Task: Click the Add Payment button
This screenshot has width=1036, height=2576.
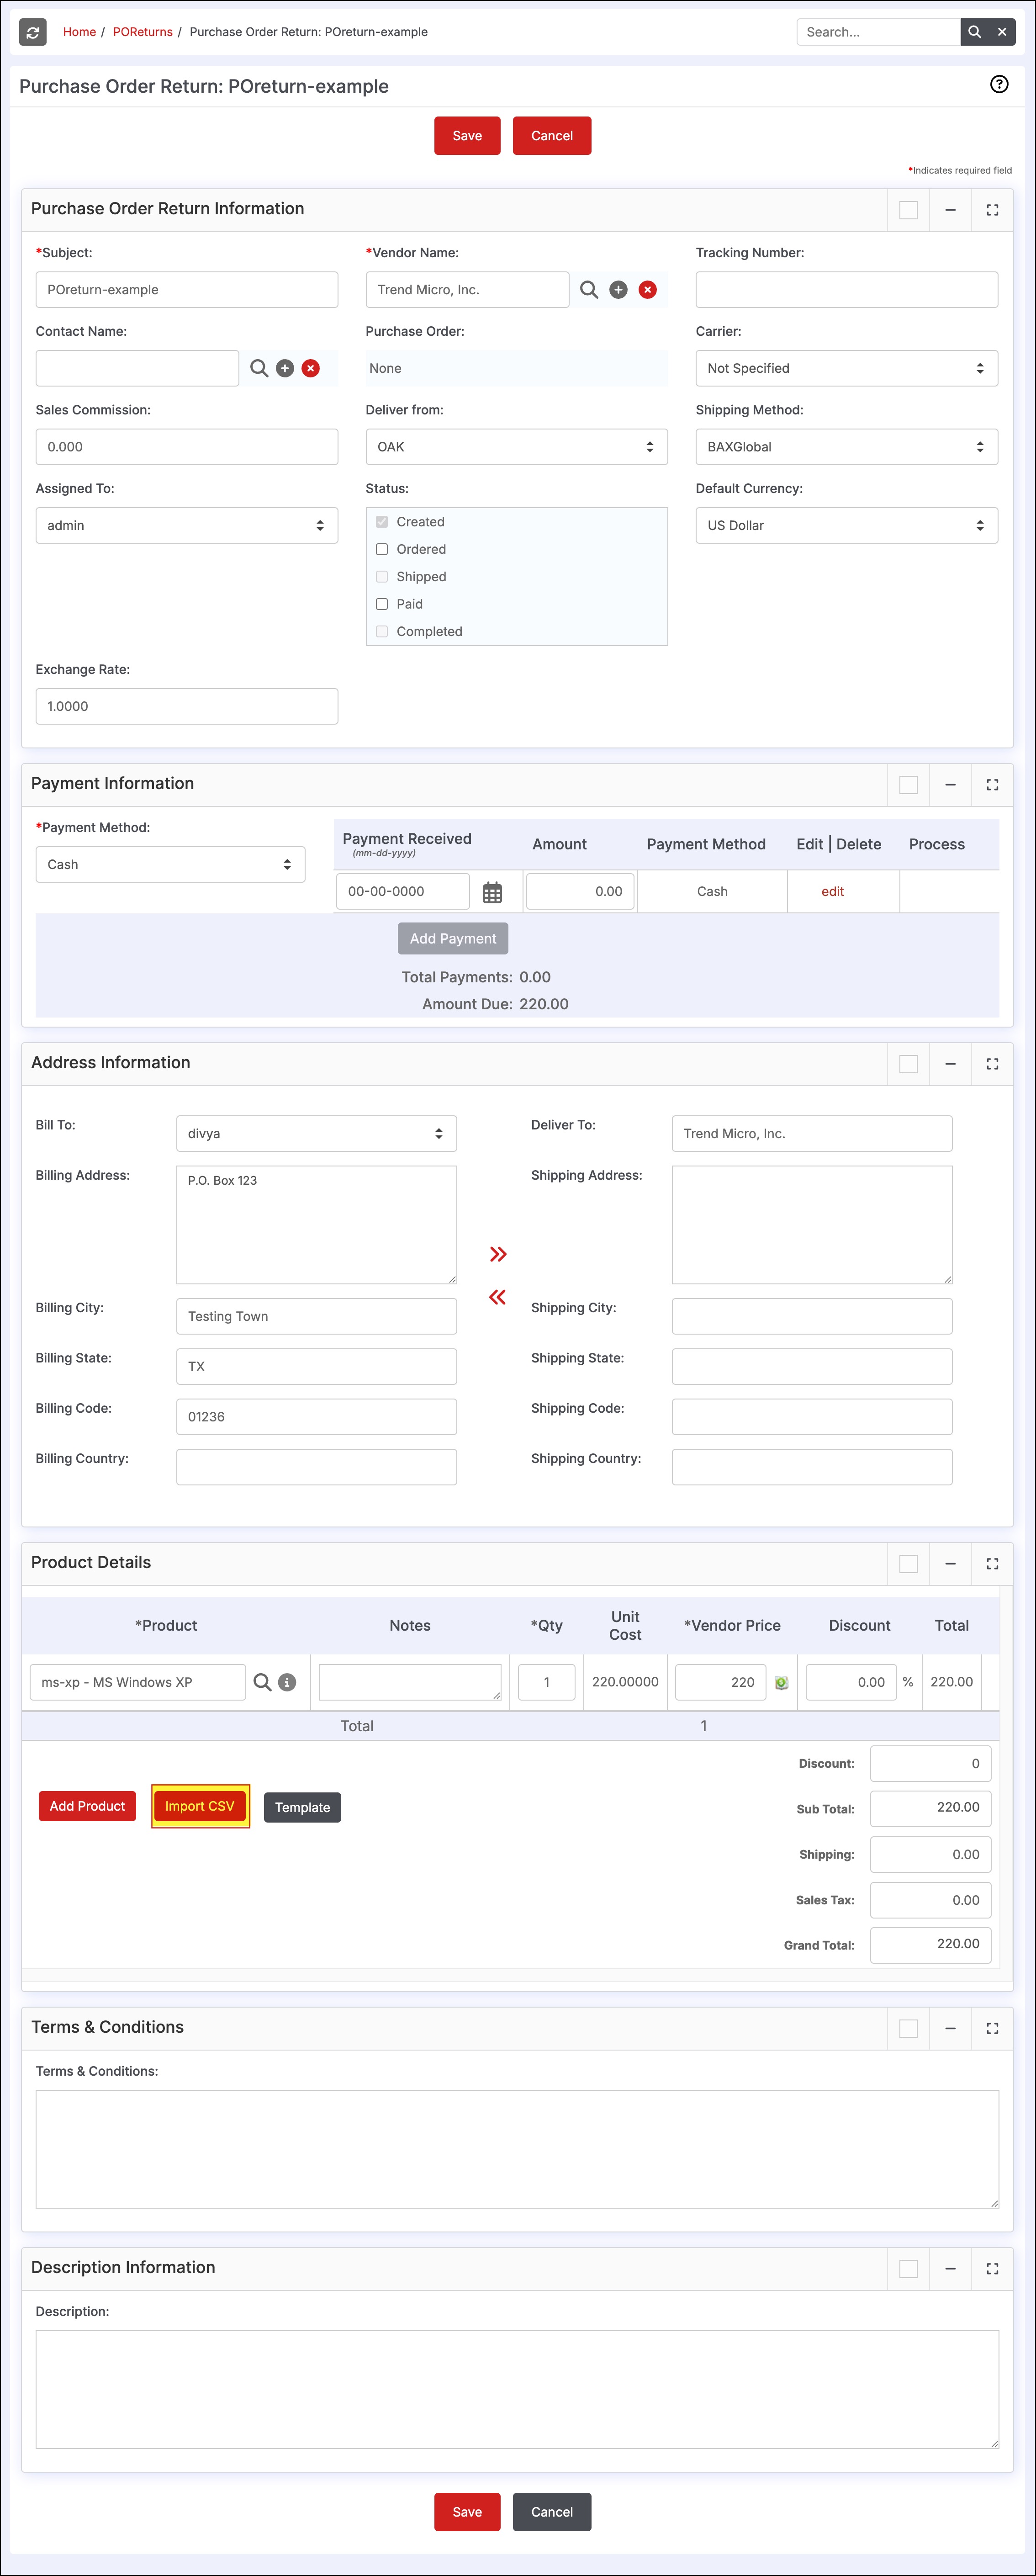Action: pyautogui.click(x=453, y=939)
